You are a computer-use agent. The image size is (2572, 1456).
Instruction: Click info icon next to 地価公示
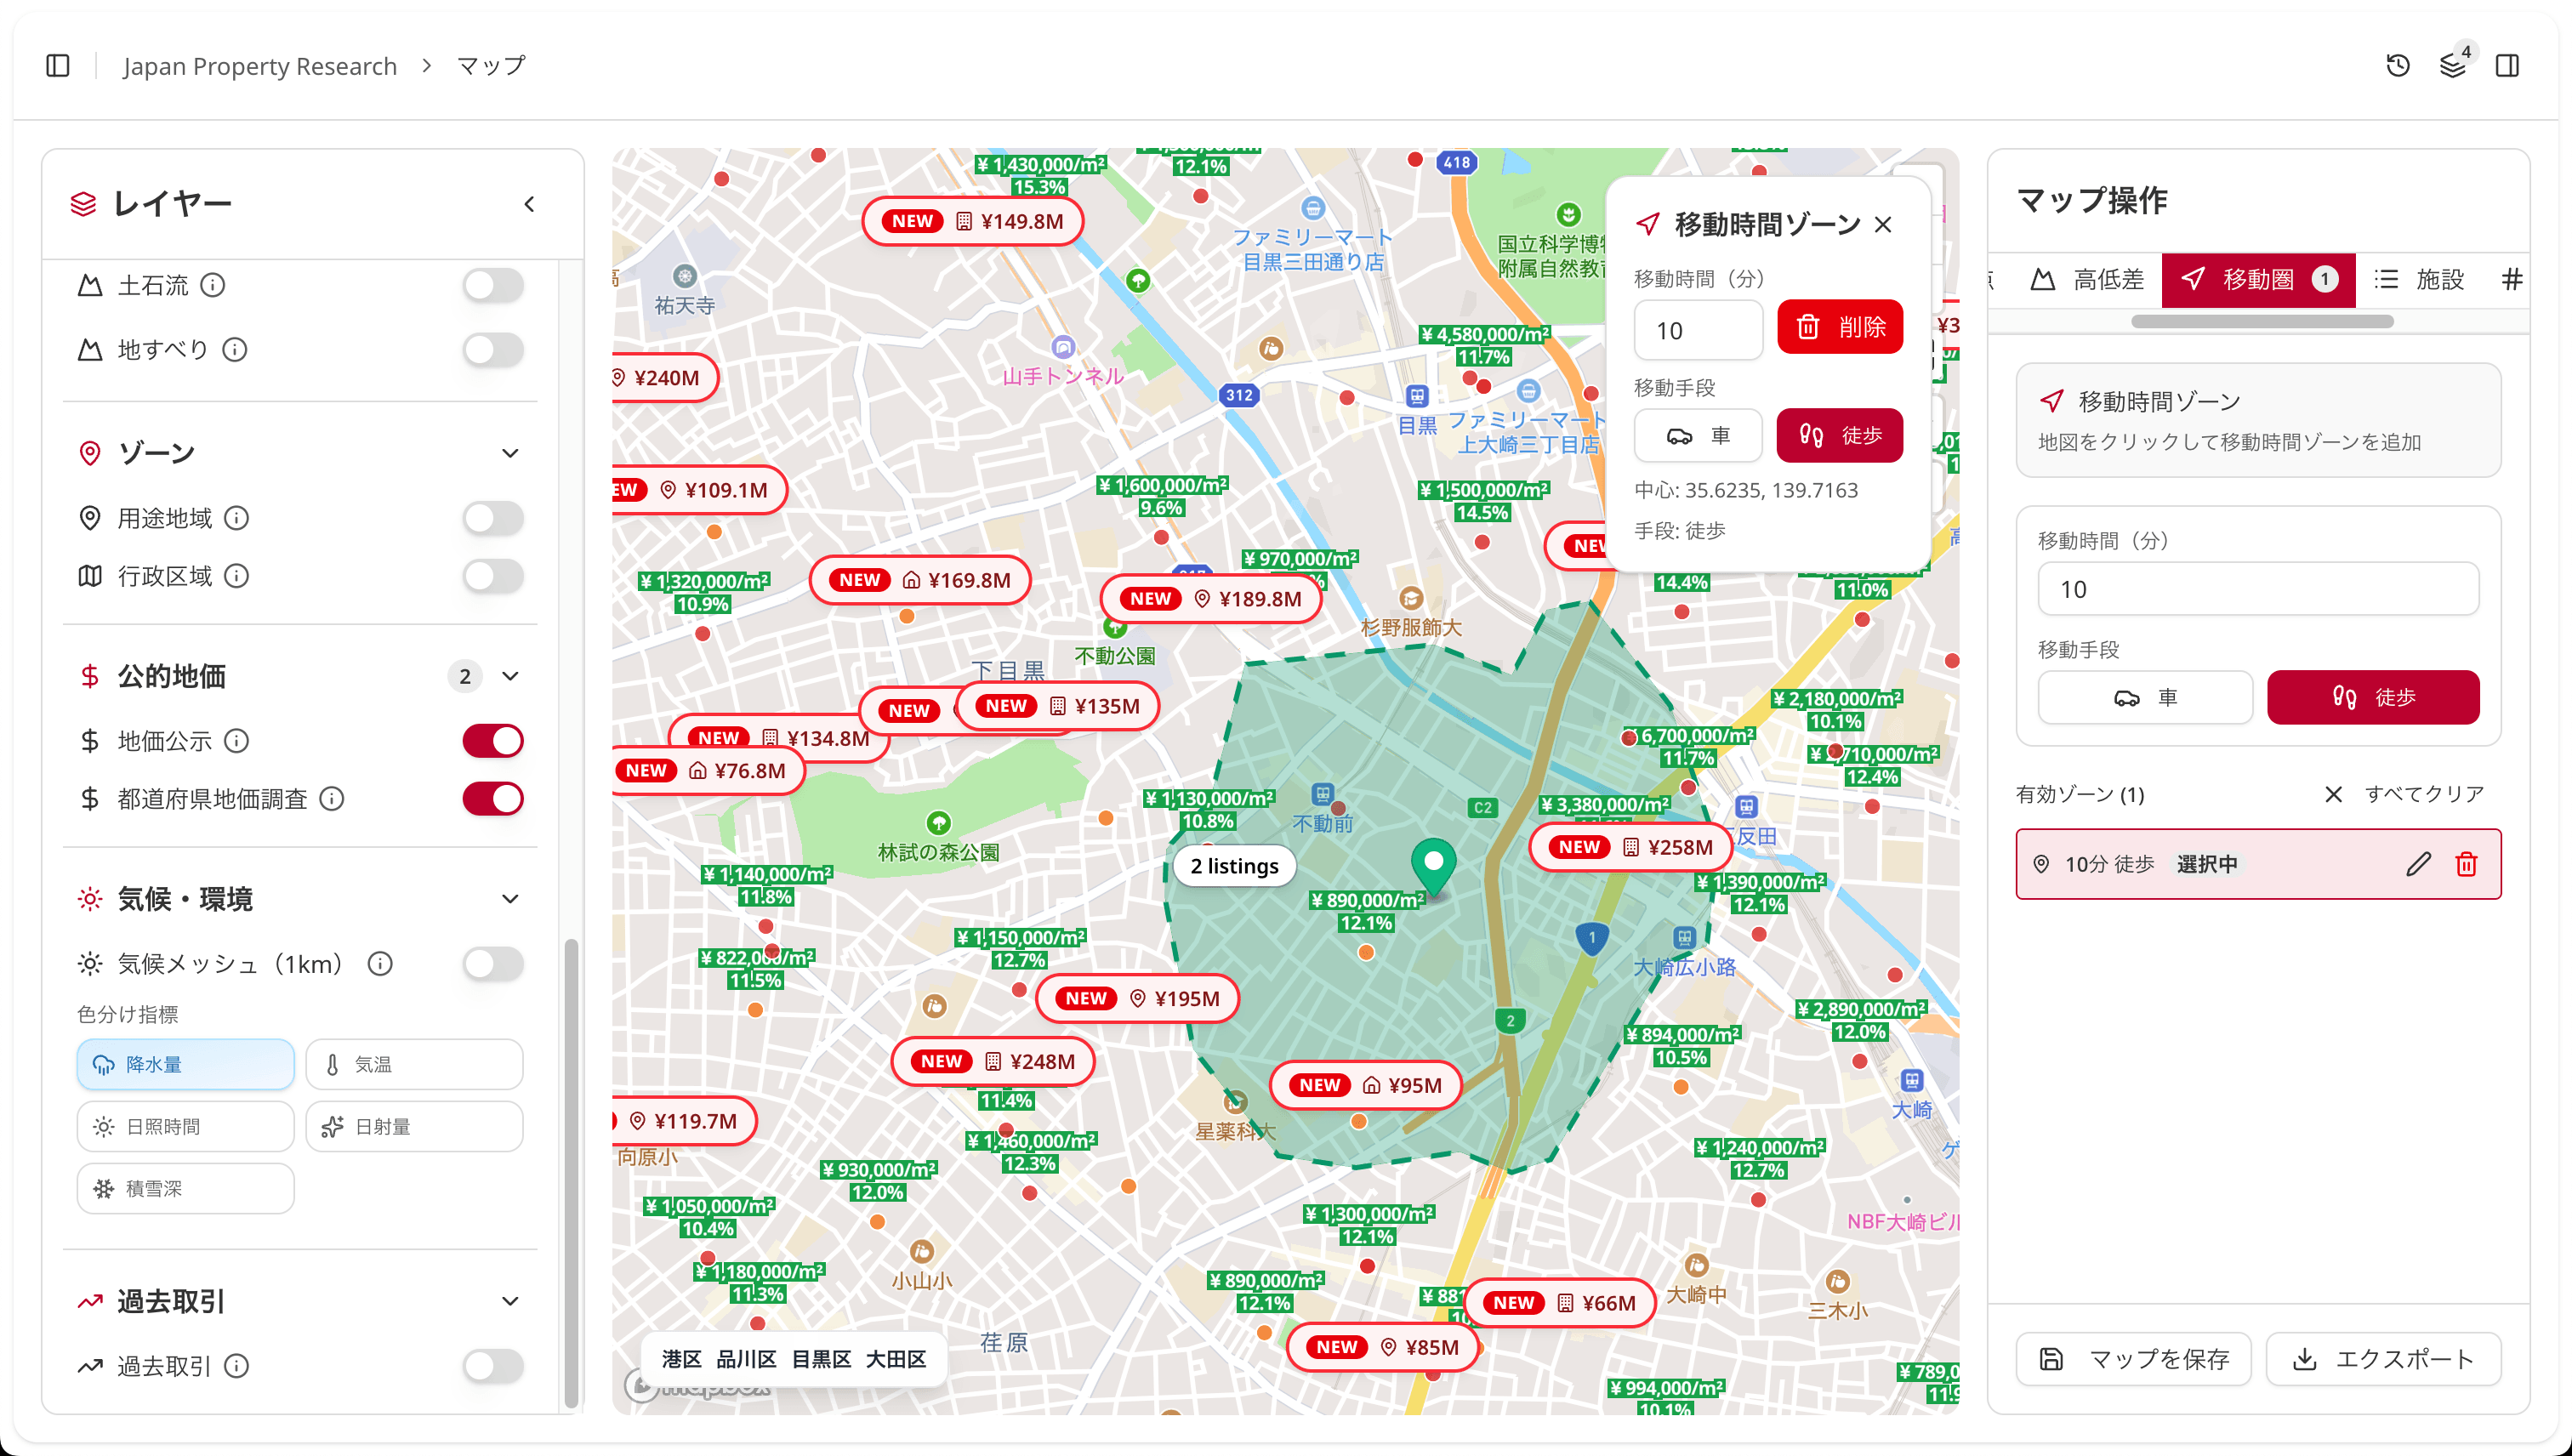click(237, 741)
